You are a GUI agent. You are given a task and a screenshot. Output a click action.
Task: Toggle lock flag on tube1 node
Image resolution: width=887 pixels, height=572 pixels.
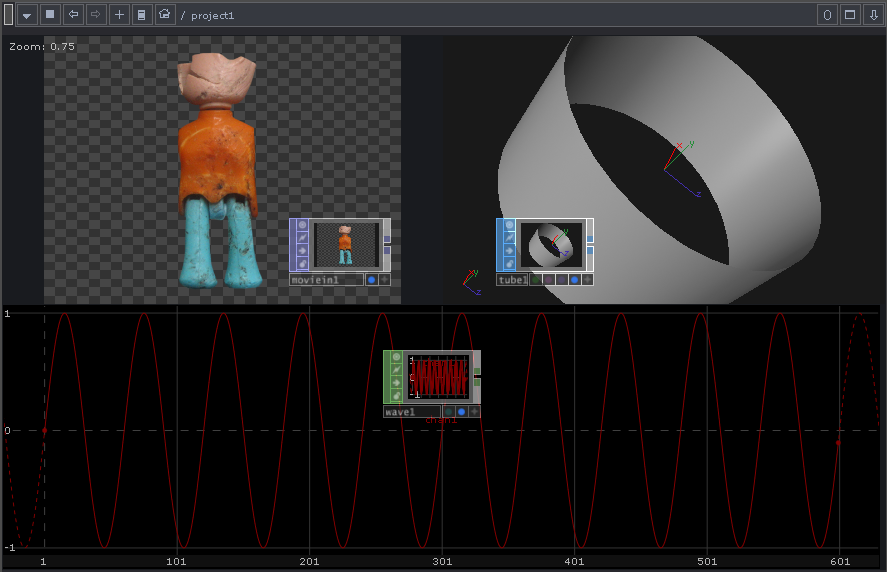510,264
